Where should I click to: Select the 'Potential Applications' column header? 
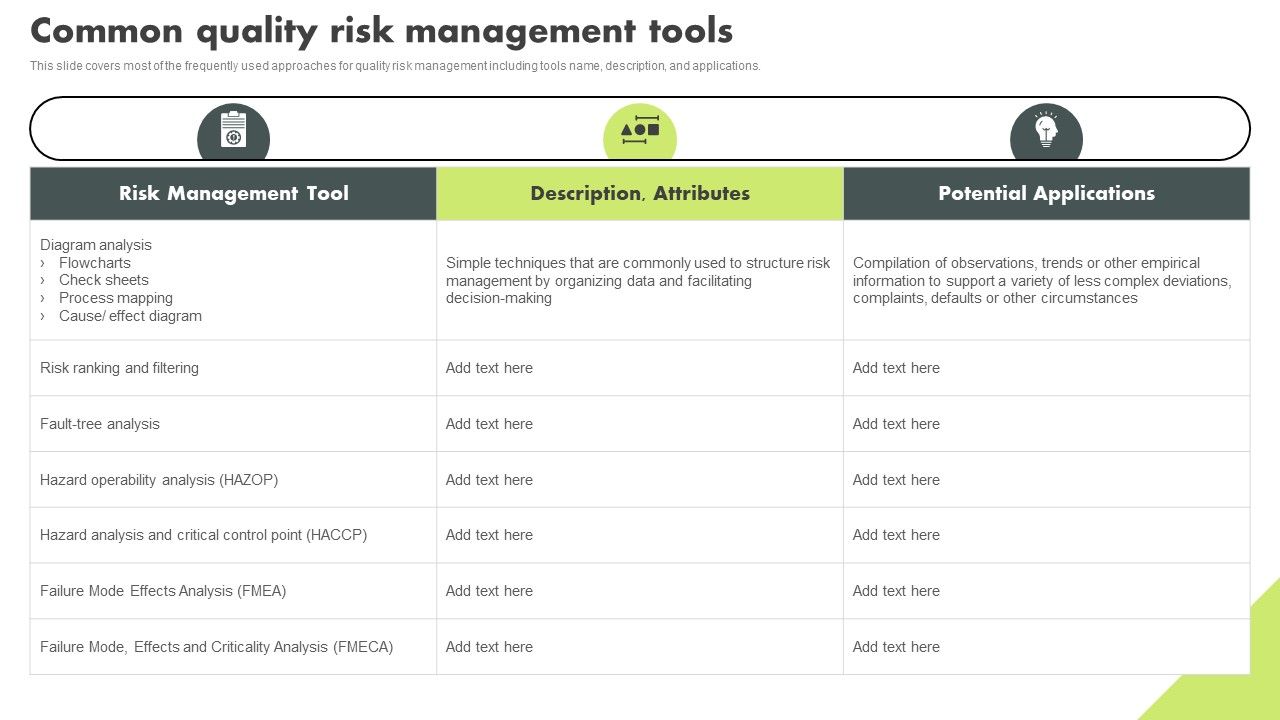pyautogui.click(x=1046, y=193)
